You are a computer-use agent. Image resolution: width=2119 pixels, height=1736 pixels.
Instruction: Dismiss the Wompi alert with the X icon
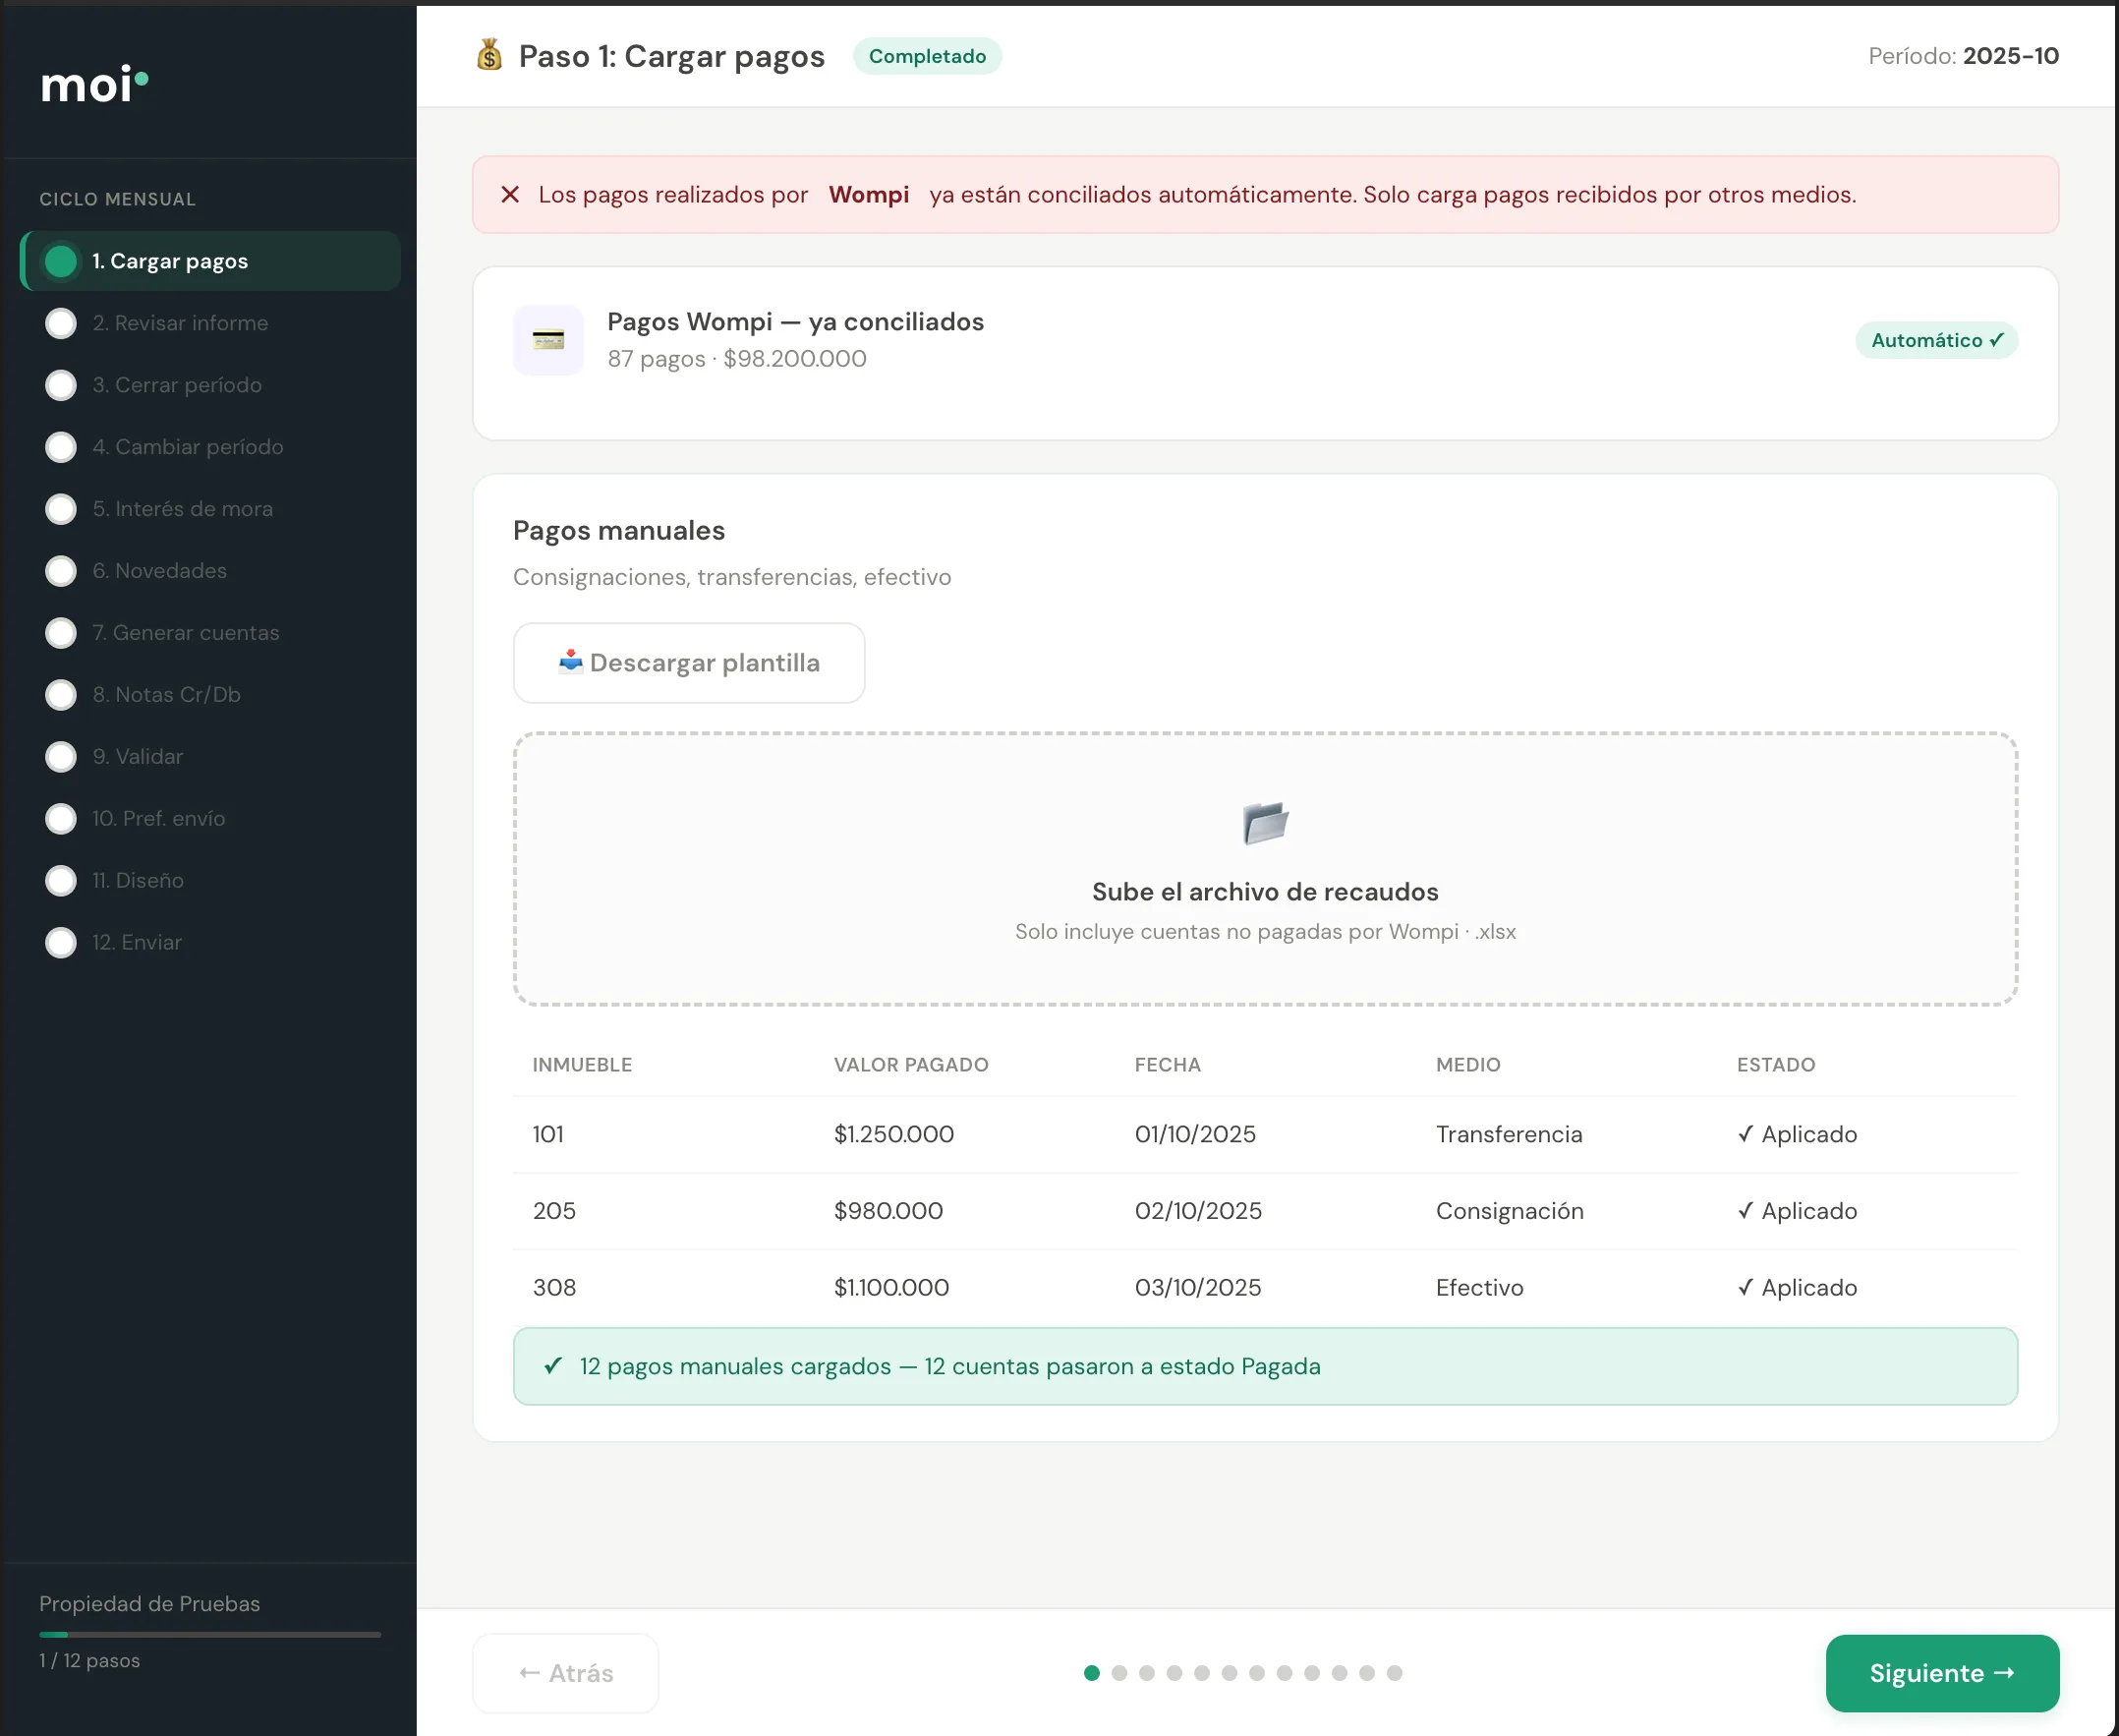510,195
